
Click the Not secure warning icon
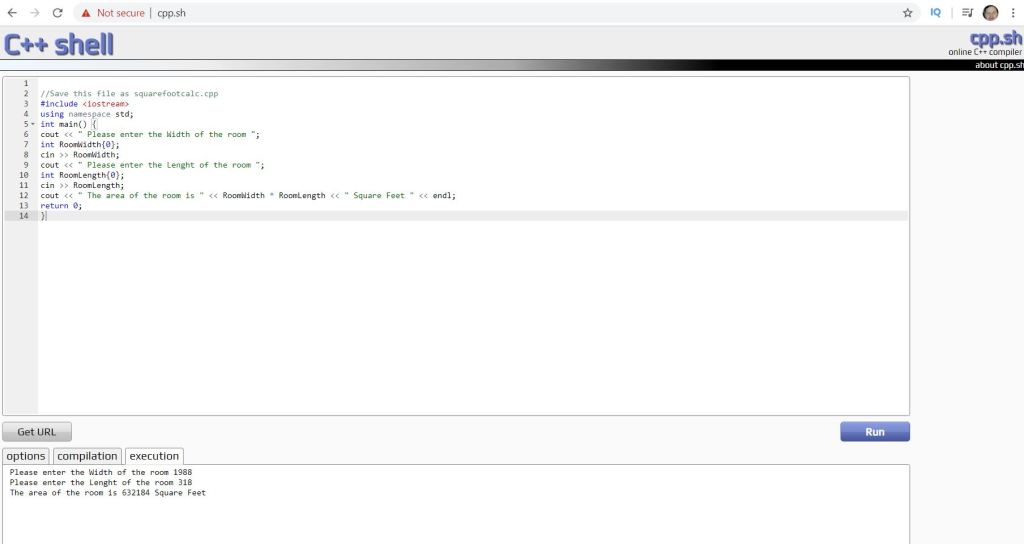[87, 13]
